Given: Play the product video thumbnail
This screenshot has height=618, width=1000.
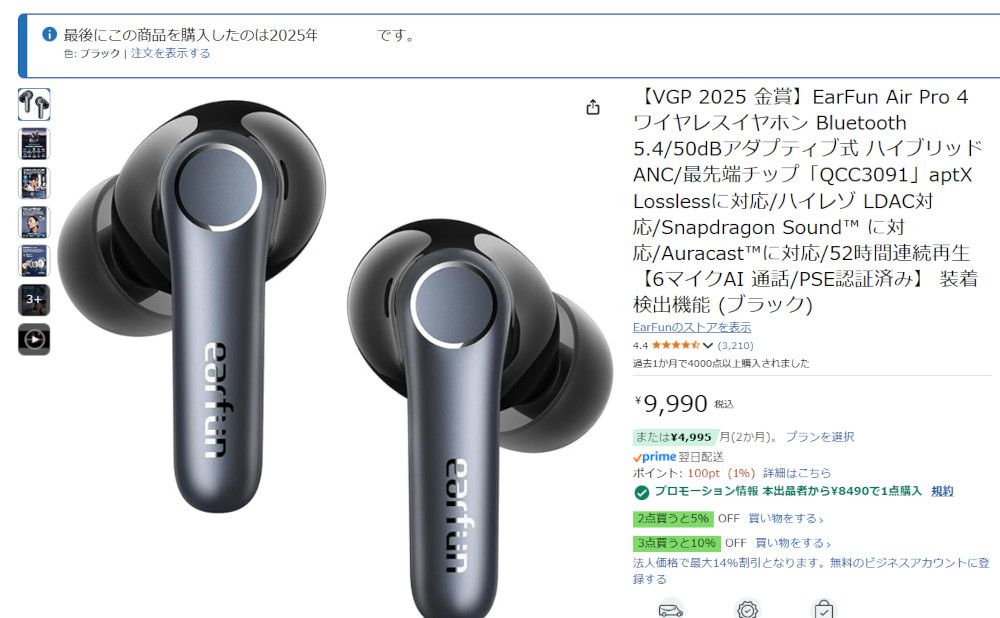Looking at the screenshot, I should tap(34, 339).
